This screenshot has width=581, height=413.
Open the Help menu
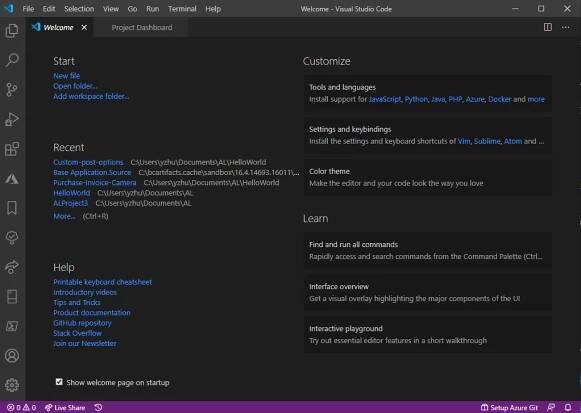(213, 9)
